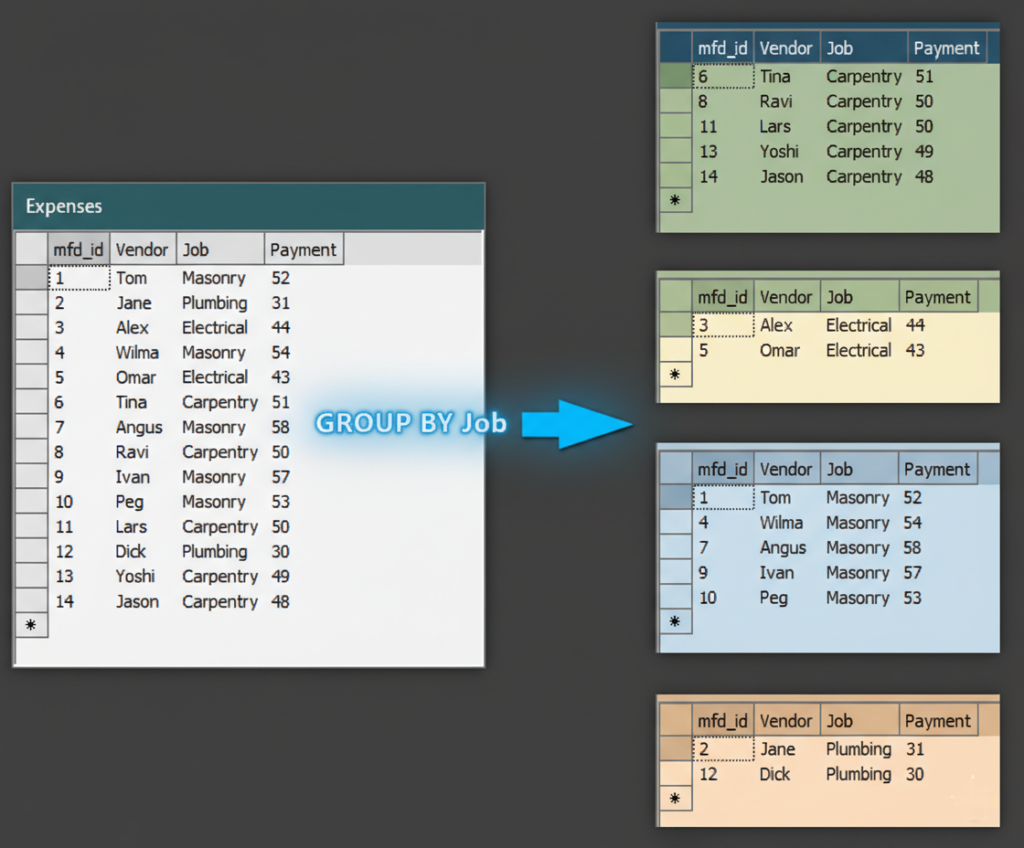Image resolution: width=1024 pixels, height=848 pixels.
Task: Click the new-row asterisk in Plumbing table
Action: tap(675, 798)
